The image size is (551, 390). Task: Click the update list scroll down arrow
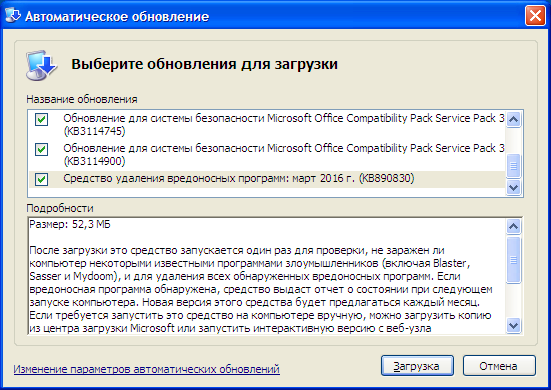pyautogui.click(x=513, y=187)
